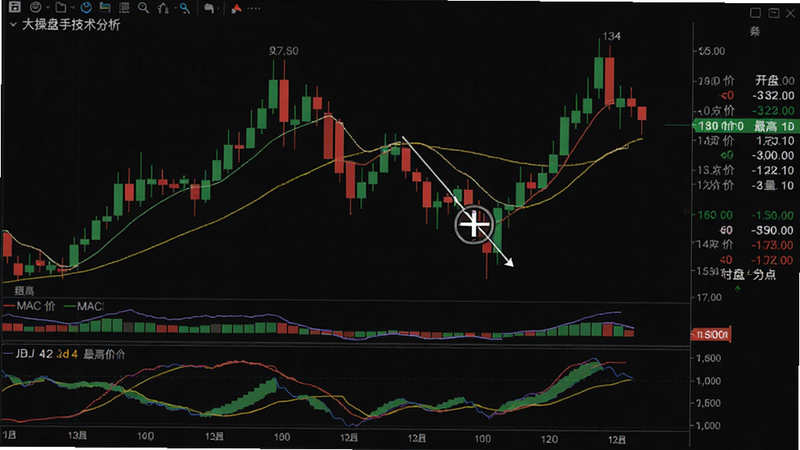Click the house-shaped drawing tool icon
Screen dimensions: 800x450
(163, 8)
